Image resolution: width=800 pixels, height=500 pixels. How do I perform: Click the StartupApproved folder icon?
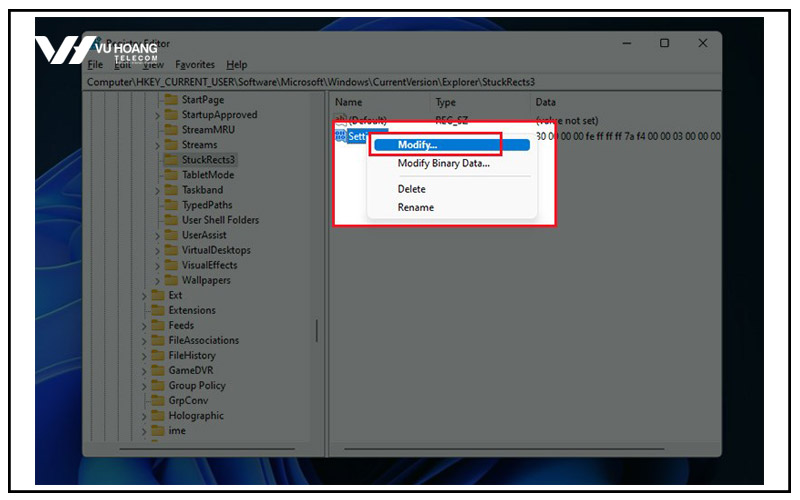171,114
